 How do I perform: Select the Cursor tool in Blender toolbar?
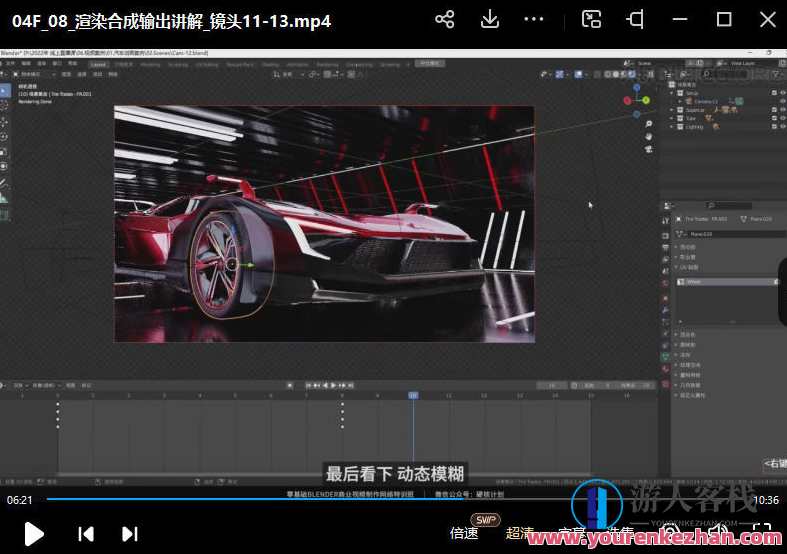click(x=5, y=106)
